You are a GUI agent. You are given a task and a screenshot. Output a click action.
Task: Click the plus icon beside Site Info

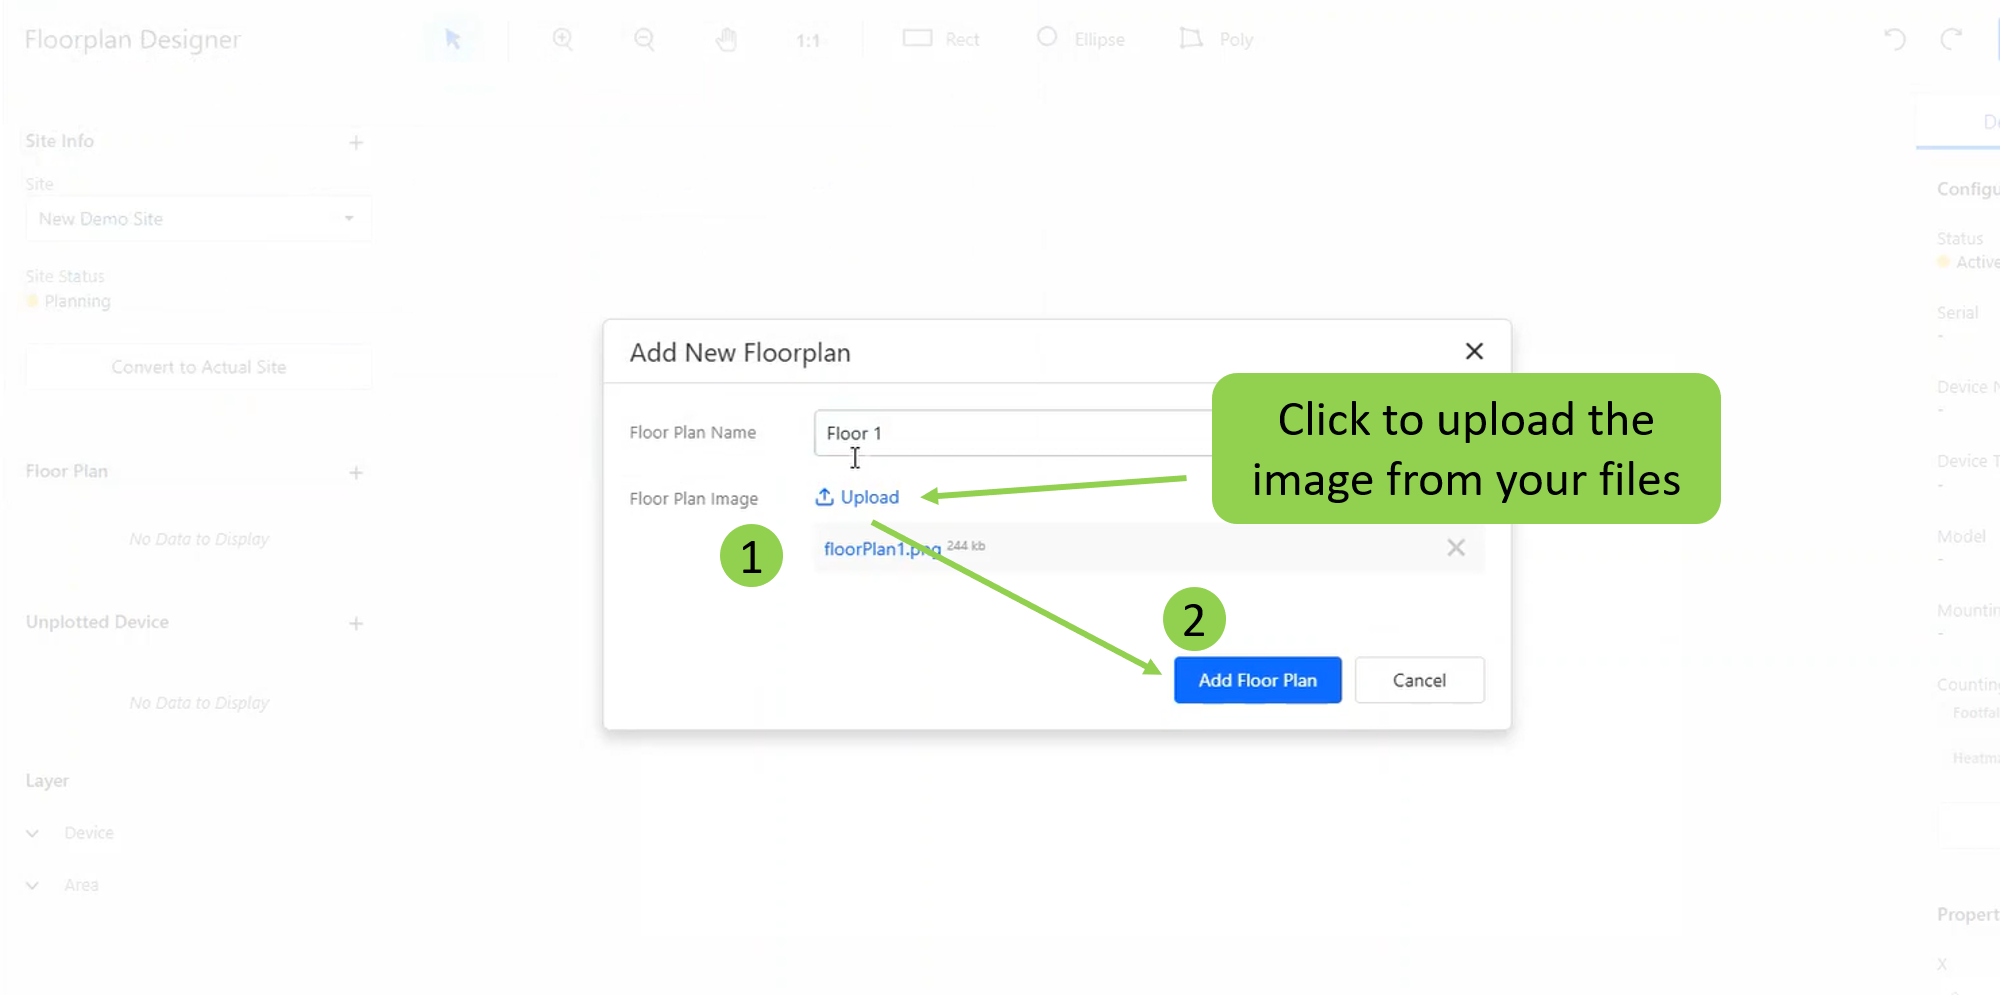[x=356, y=143]
